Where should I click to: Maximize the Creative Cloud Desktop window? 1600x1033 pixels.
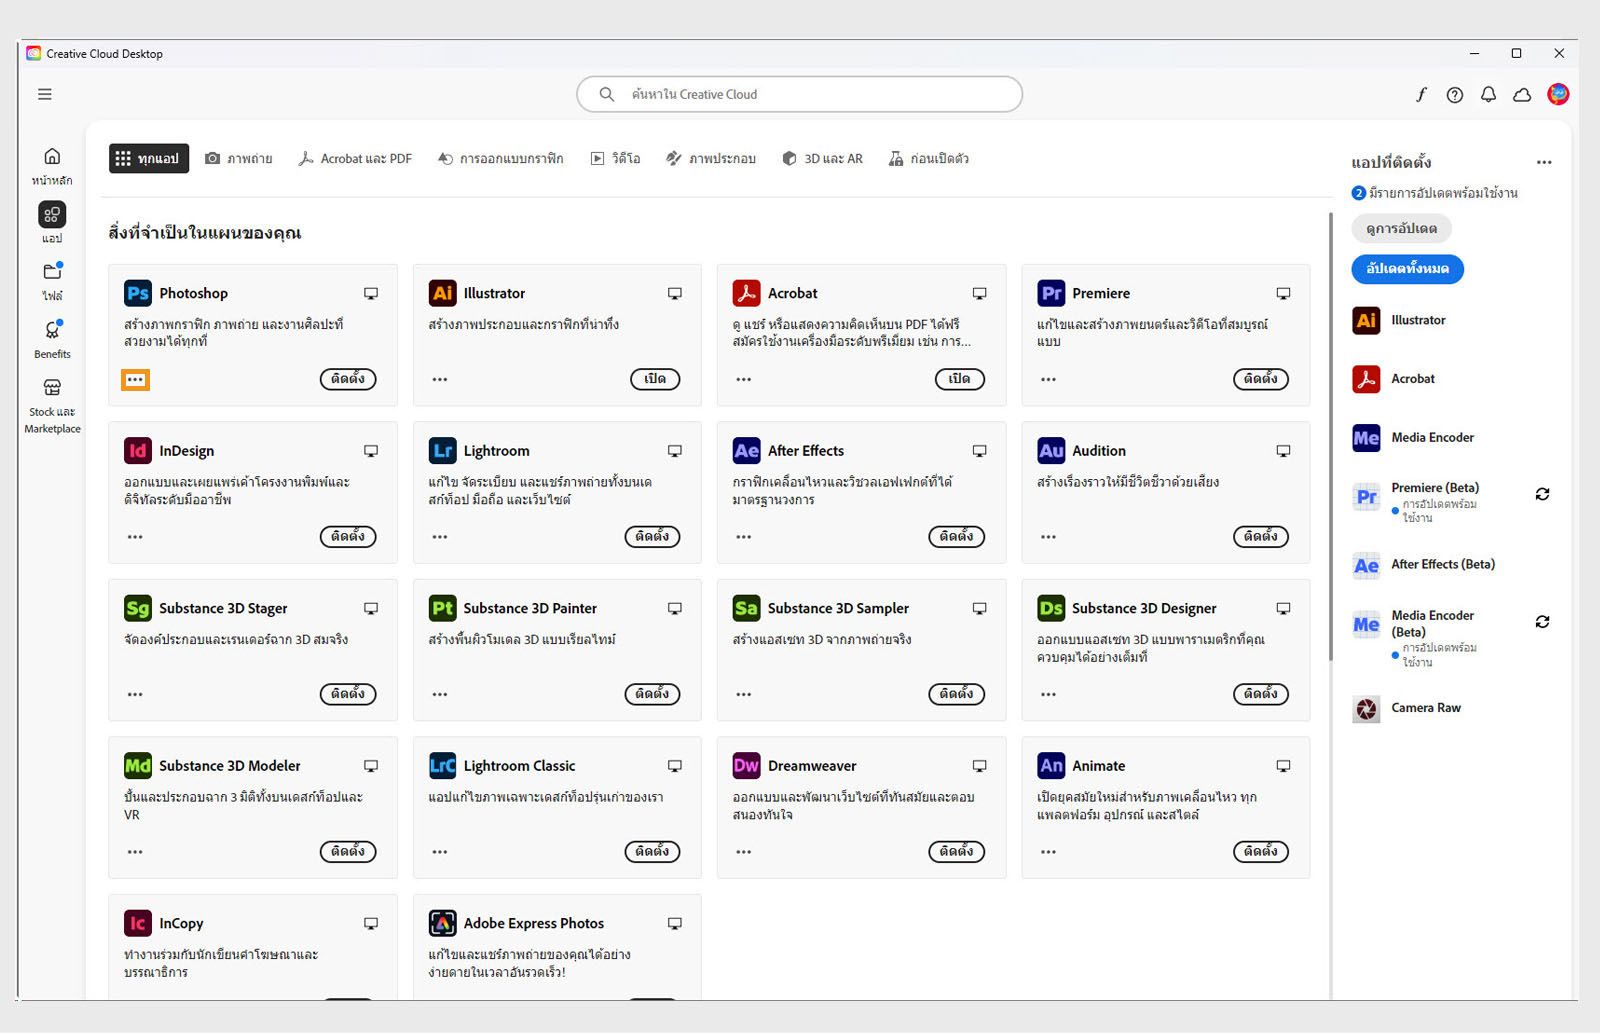(x=1516, y=53)
